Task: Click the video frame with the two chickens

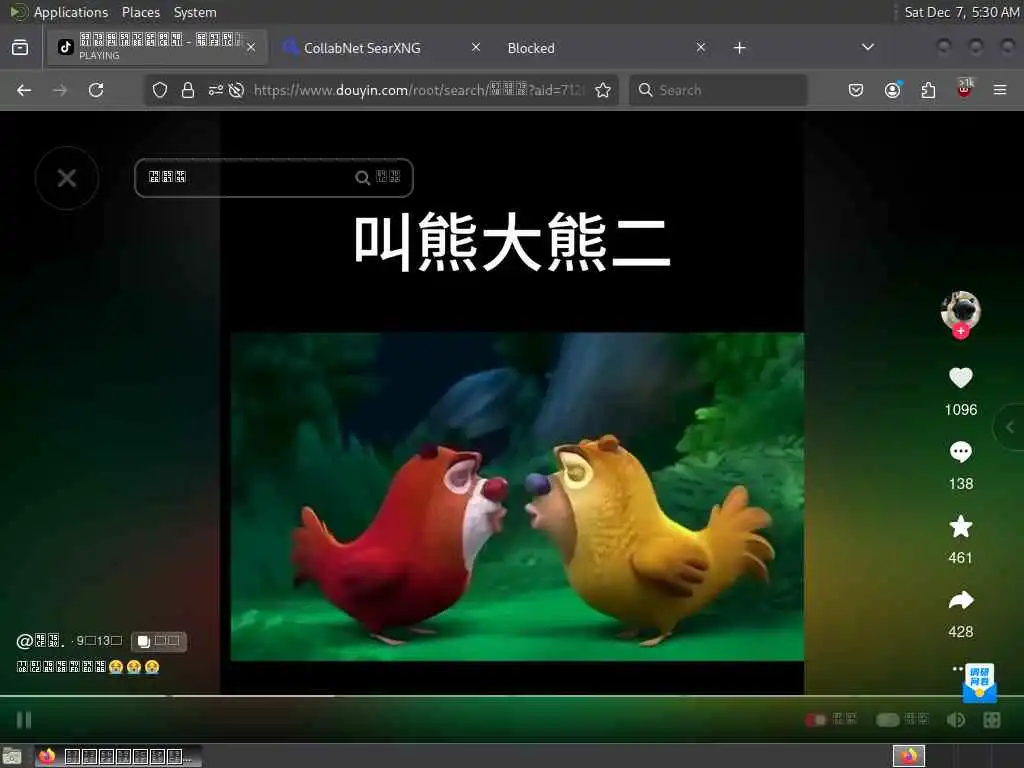Action: point(517,496)
